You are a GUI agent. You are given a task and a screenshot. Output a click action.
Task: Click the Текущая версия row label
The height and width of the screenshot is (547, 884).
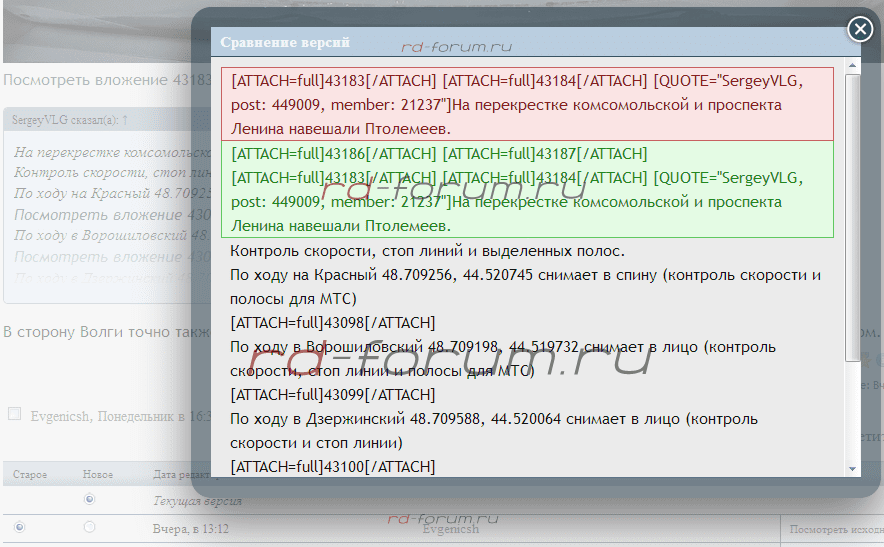[191, 499]
